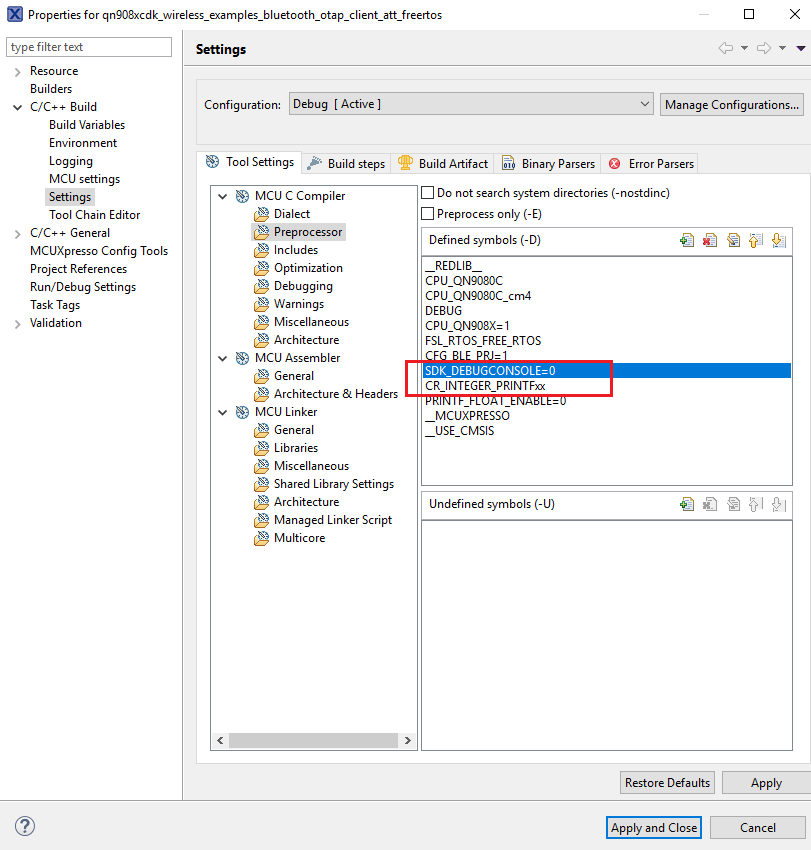Switch to the Binary Parsers tab
This screenshot has height=850, width=811.
(548, 164)
